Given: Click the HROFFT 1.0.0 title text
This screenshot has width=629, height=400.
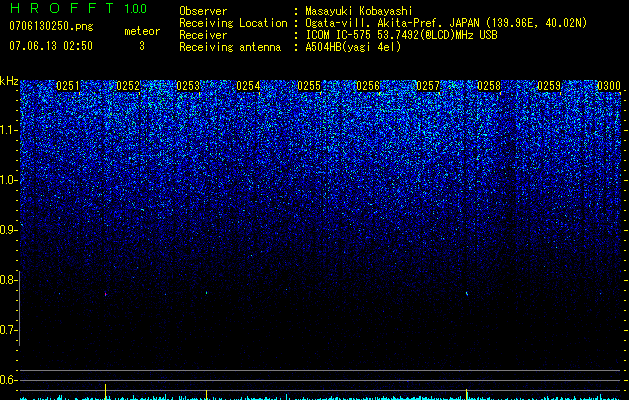Looking at the screenshot, I should tap(78, 8).
